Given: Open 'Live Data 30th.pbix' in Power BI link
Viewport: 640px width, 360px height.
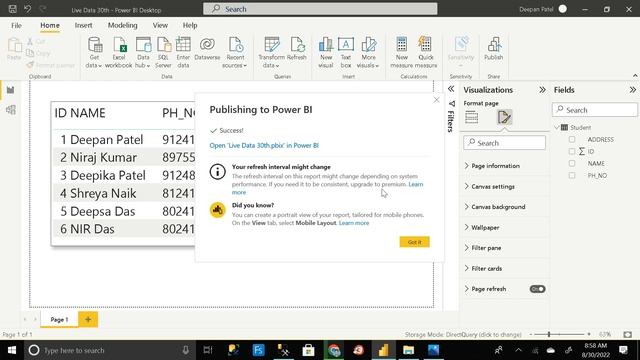Looking at the screenshot, I should tap(264, 145).
